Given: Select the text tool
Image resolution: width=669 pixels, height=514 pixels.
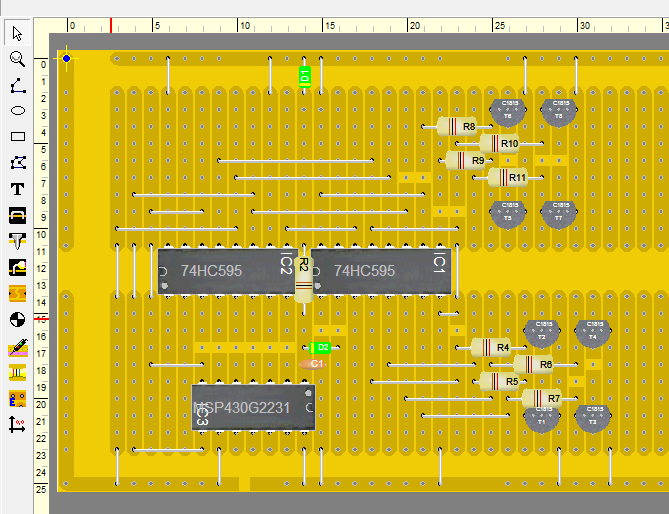Looking at the screenshot, I should (17, 189).
